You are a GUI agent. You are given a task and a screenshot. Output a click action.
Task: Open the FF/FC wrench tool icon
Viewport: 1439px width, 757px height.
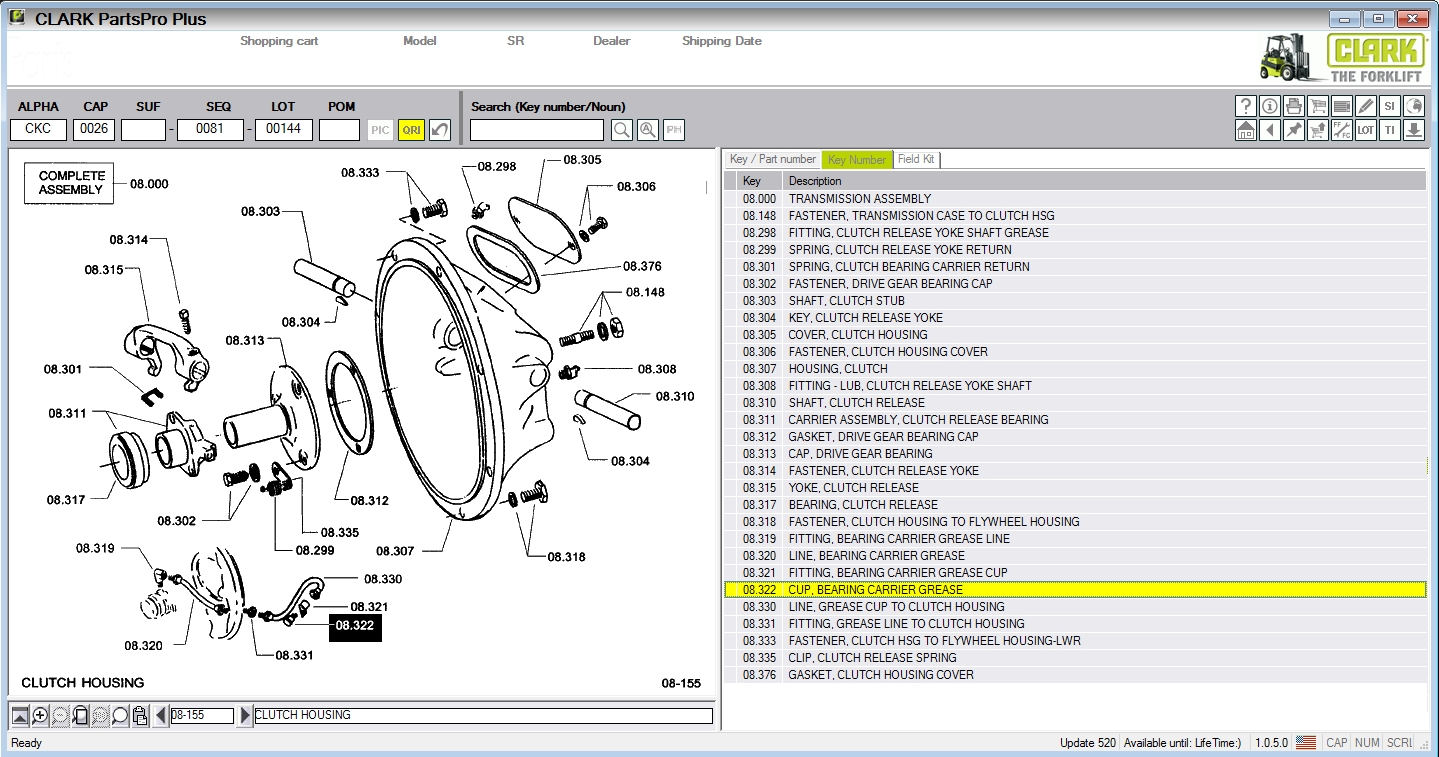tap(1341, 130)
